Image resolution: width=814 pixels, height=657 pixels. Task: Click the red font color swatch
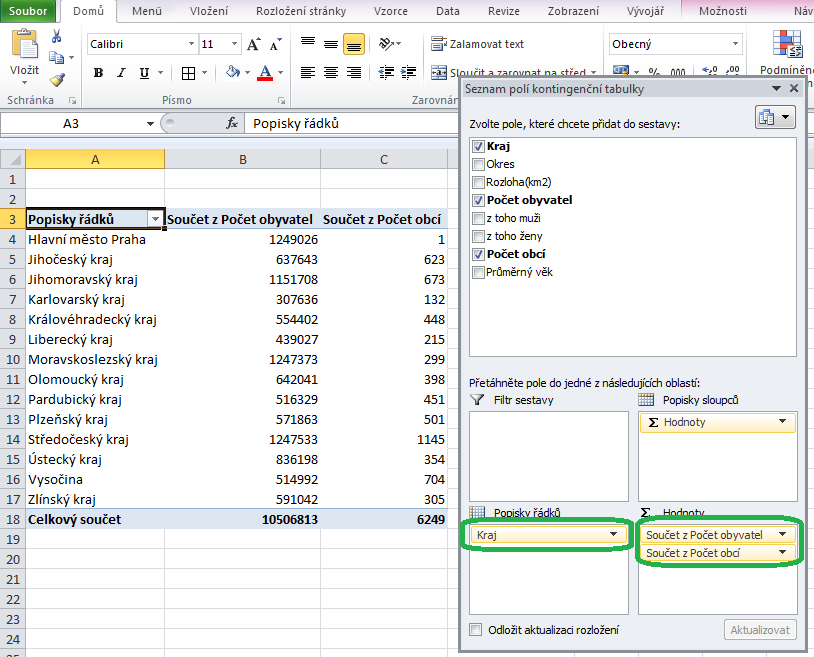265,73
